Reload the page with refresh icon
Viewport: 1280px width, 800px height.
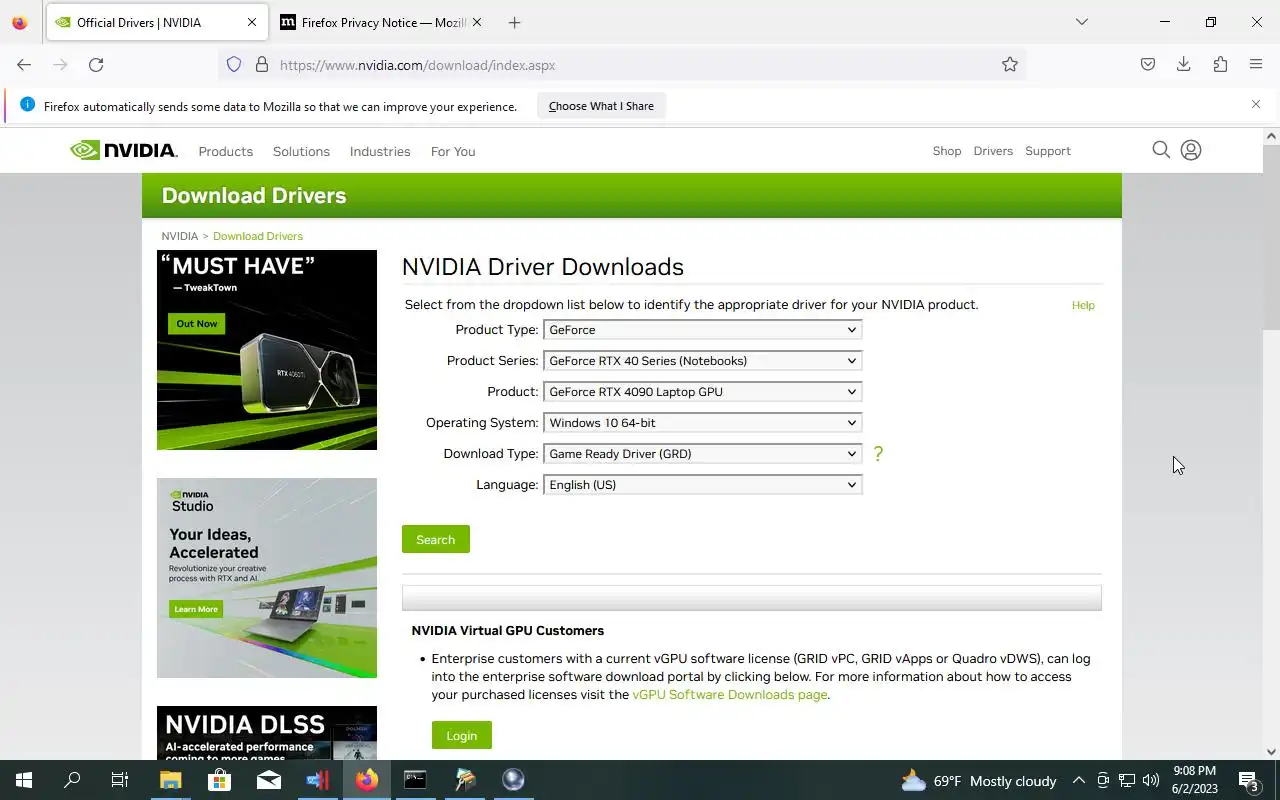(96, 65)
